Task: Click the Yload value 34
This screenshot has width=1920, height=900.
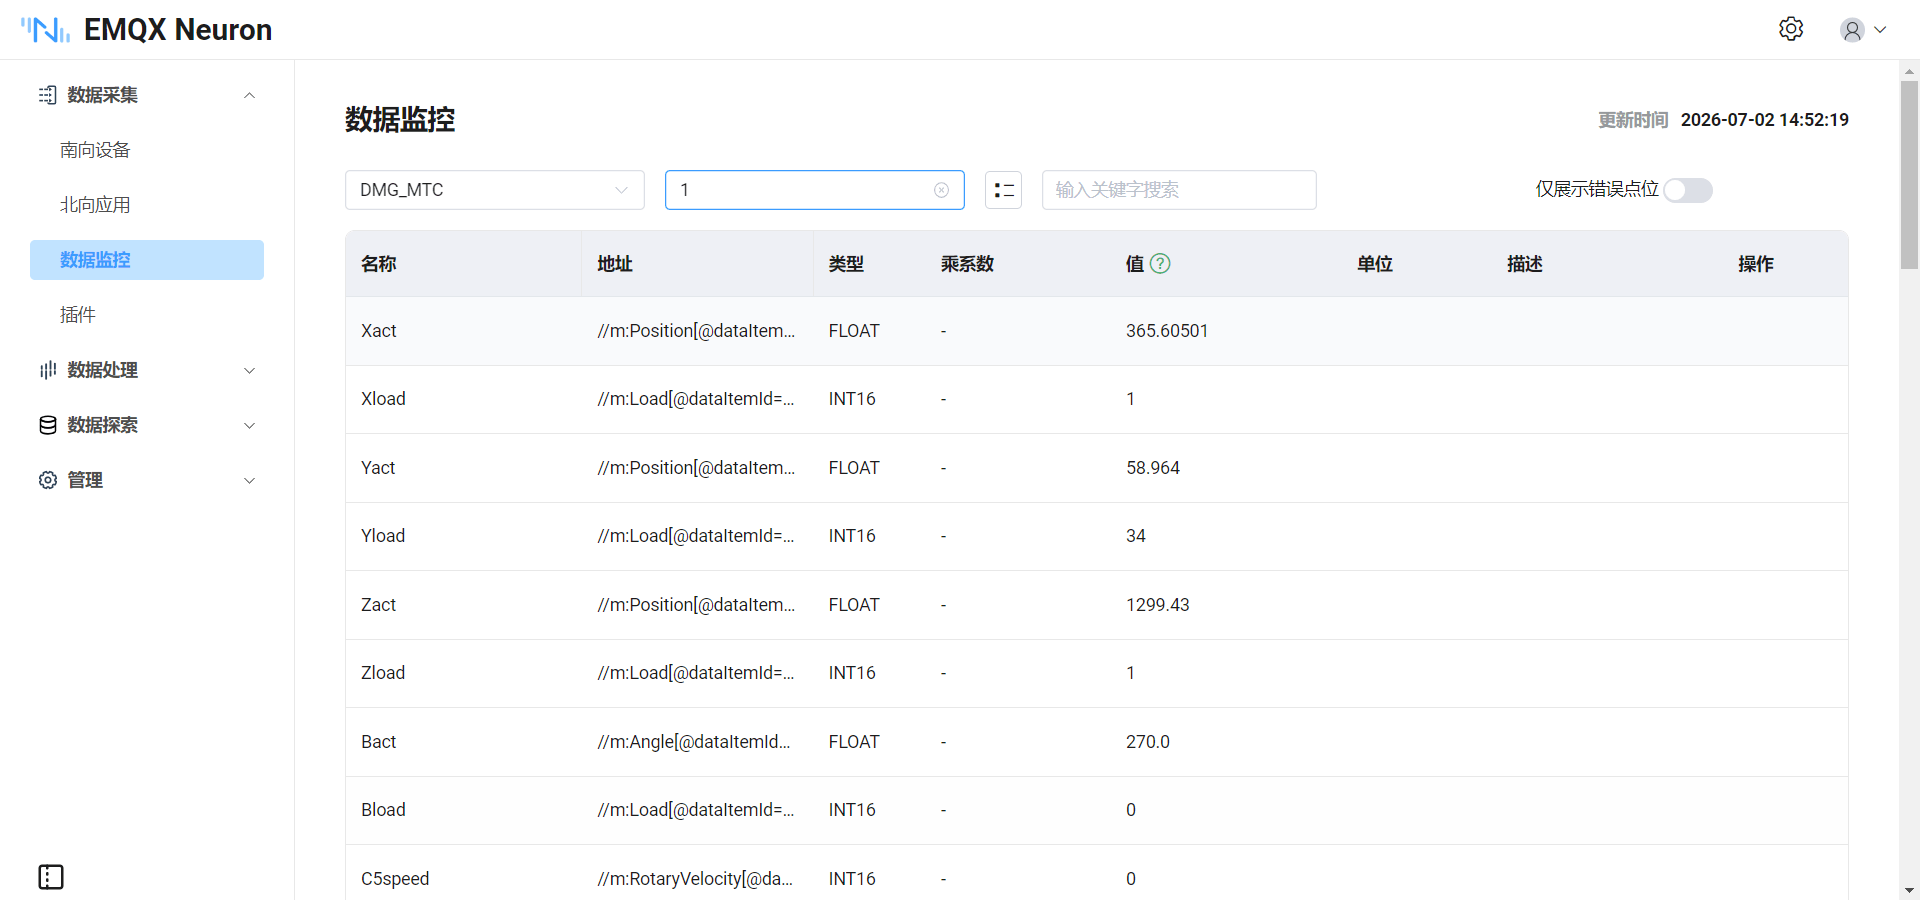Action: pos(1136,536)
